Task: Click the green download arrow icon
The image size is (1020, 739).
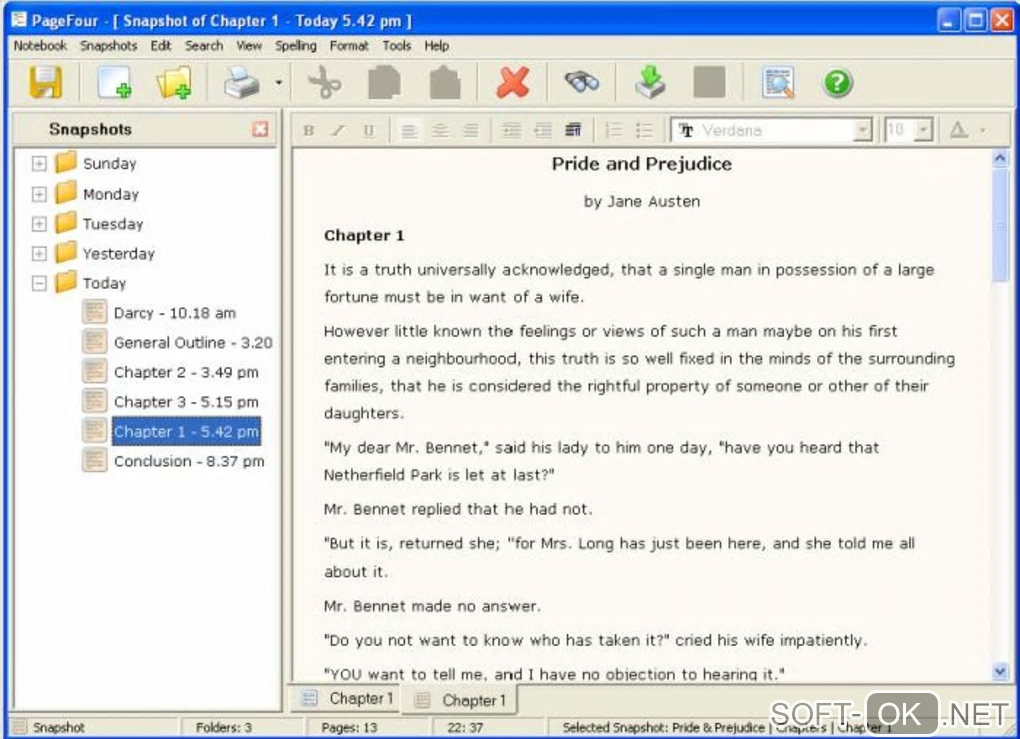Action: 650,83
